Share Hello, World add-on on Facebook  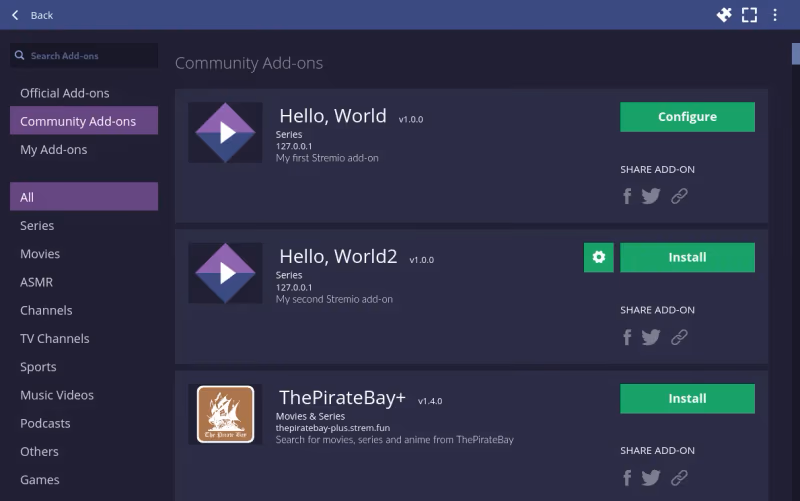pos(627,196)
